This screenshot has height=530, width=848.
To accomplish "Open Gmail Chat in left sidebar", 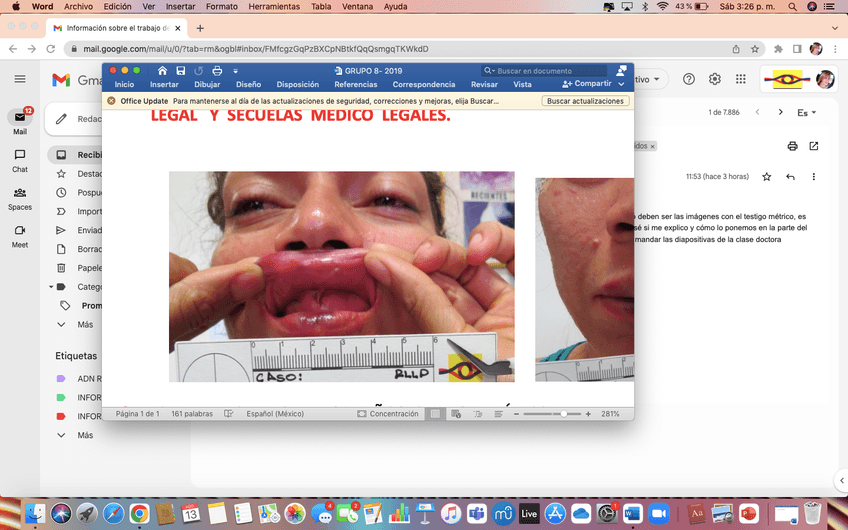I will coord(20,160).
